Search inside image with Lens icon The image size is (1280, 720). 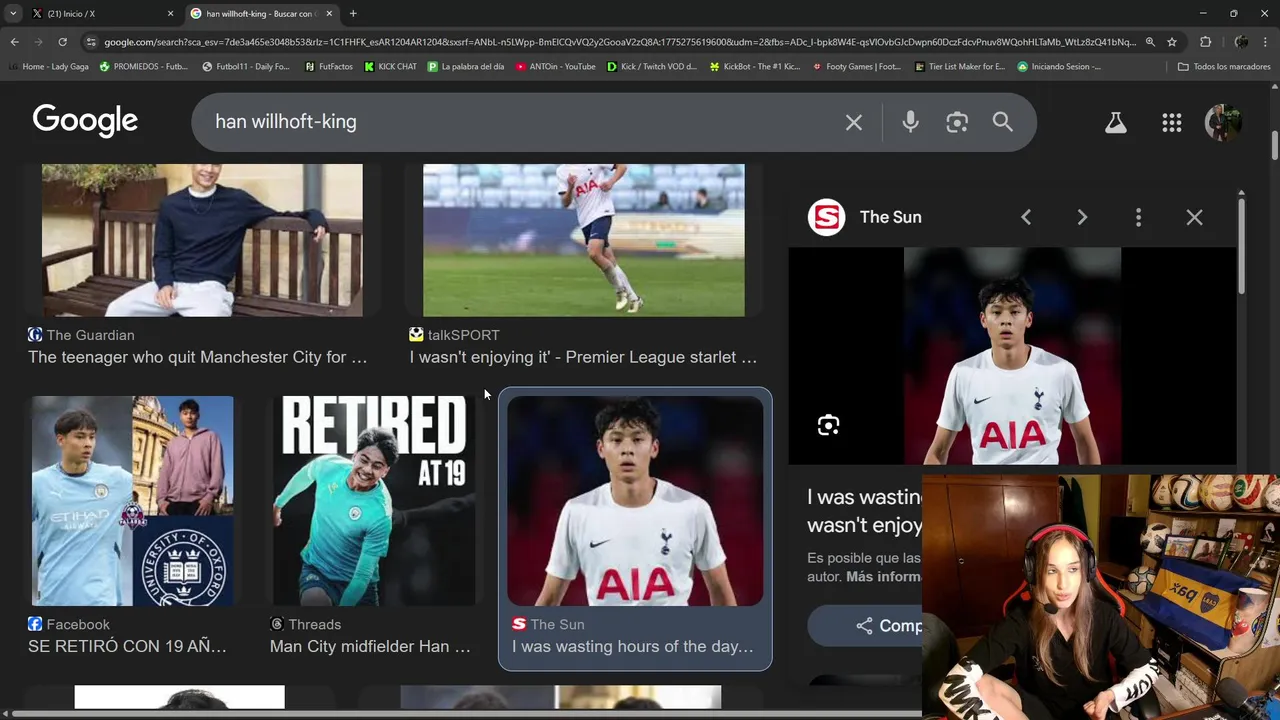tap(828, 425)
